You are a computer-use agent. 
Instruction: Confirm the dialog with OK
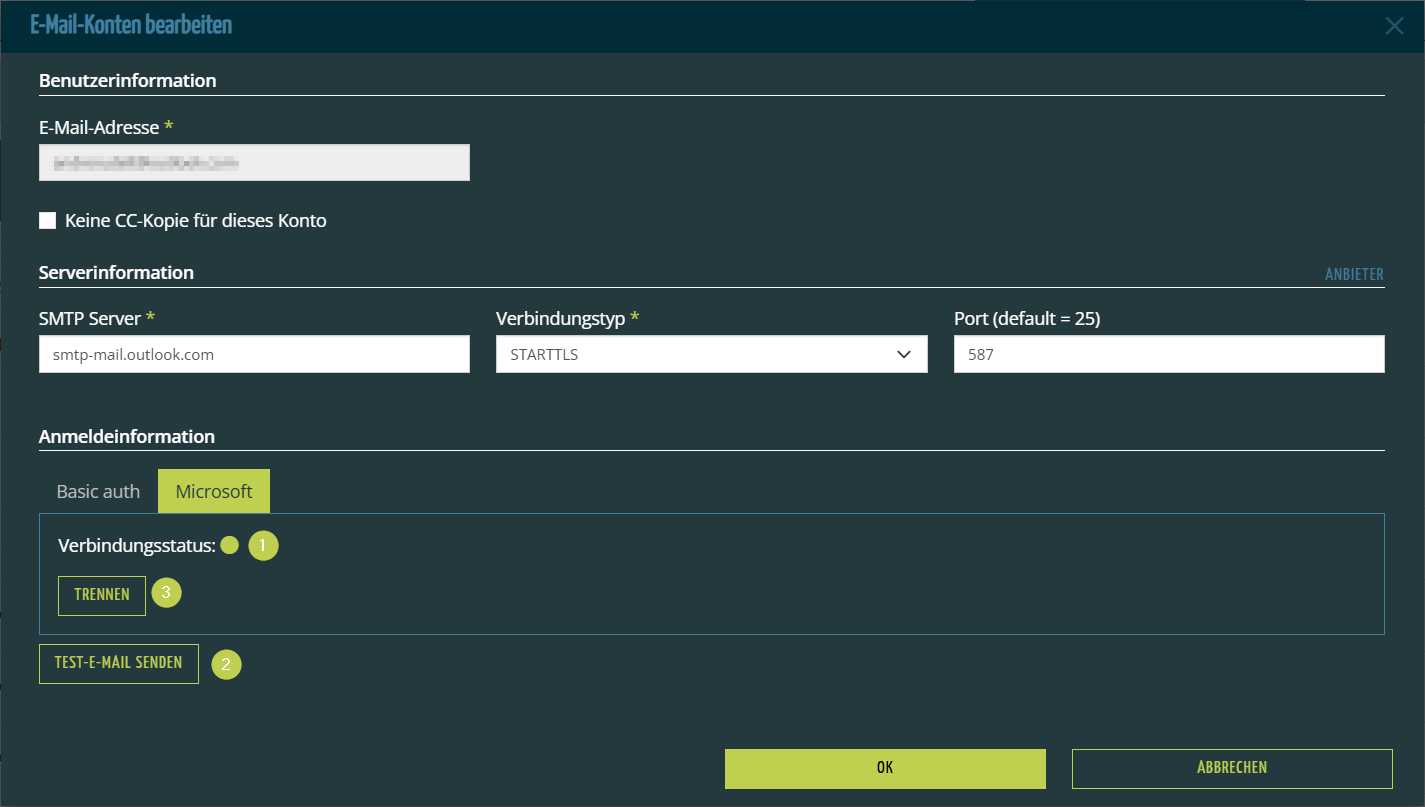885,768
